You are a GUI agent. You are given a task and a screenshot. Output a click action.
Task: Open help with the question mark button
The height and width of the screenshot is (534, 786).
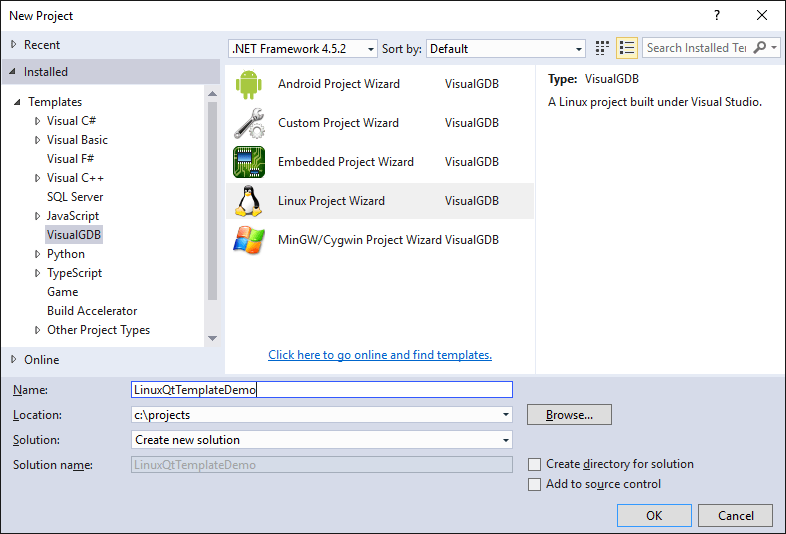[x=717, y=15]
